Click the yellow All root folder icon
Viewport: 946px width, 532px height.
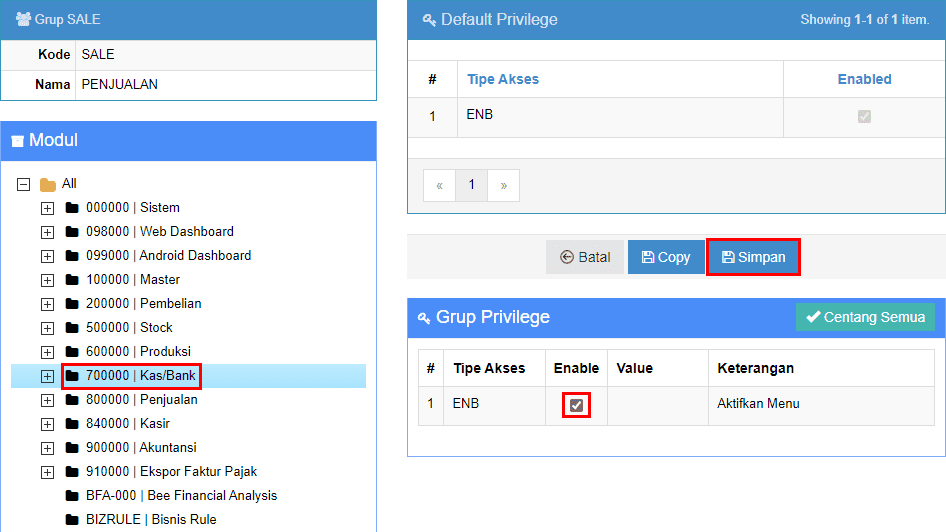[47, 184]
